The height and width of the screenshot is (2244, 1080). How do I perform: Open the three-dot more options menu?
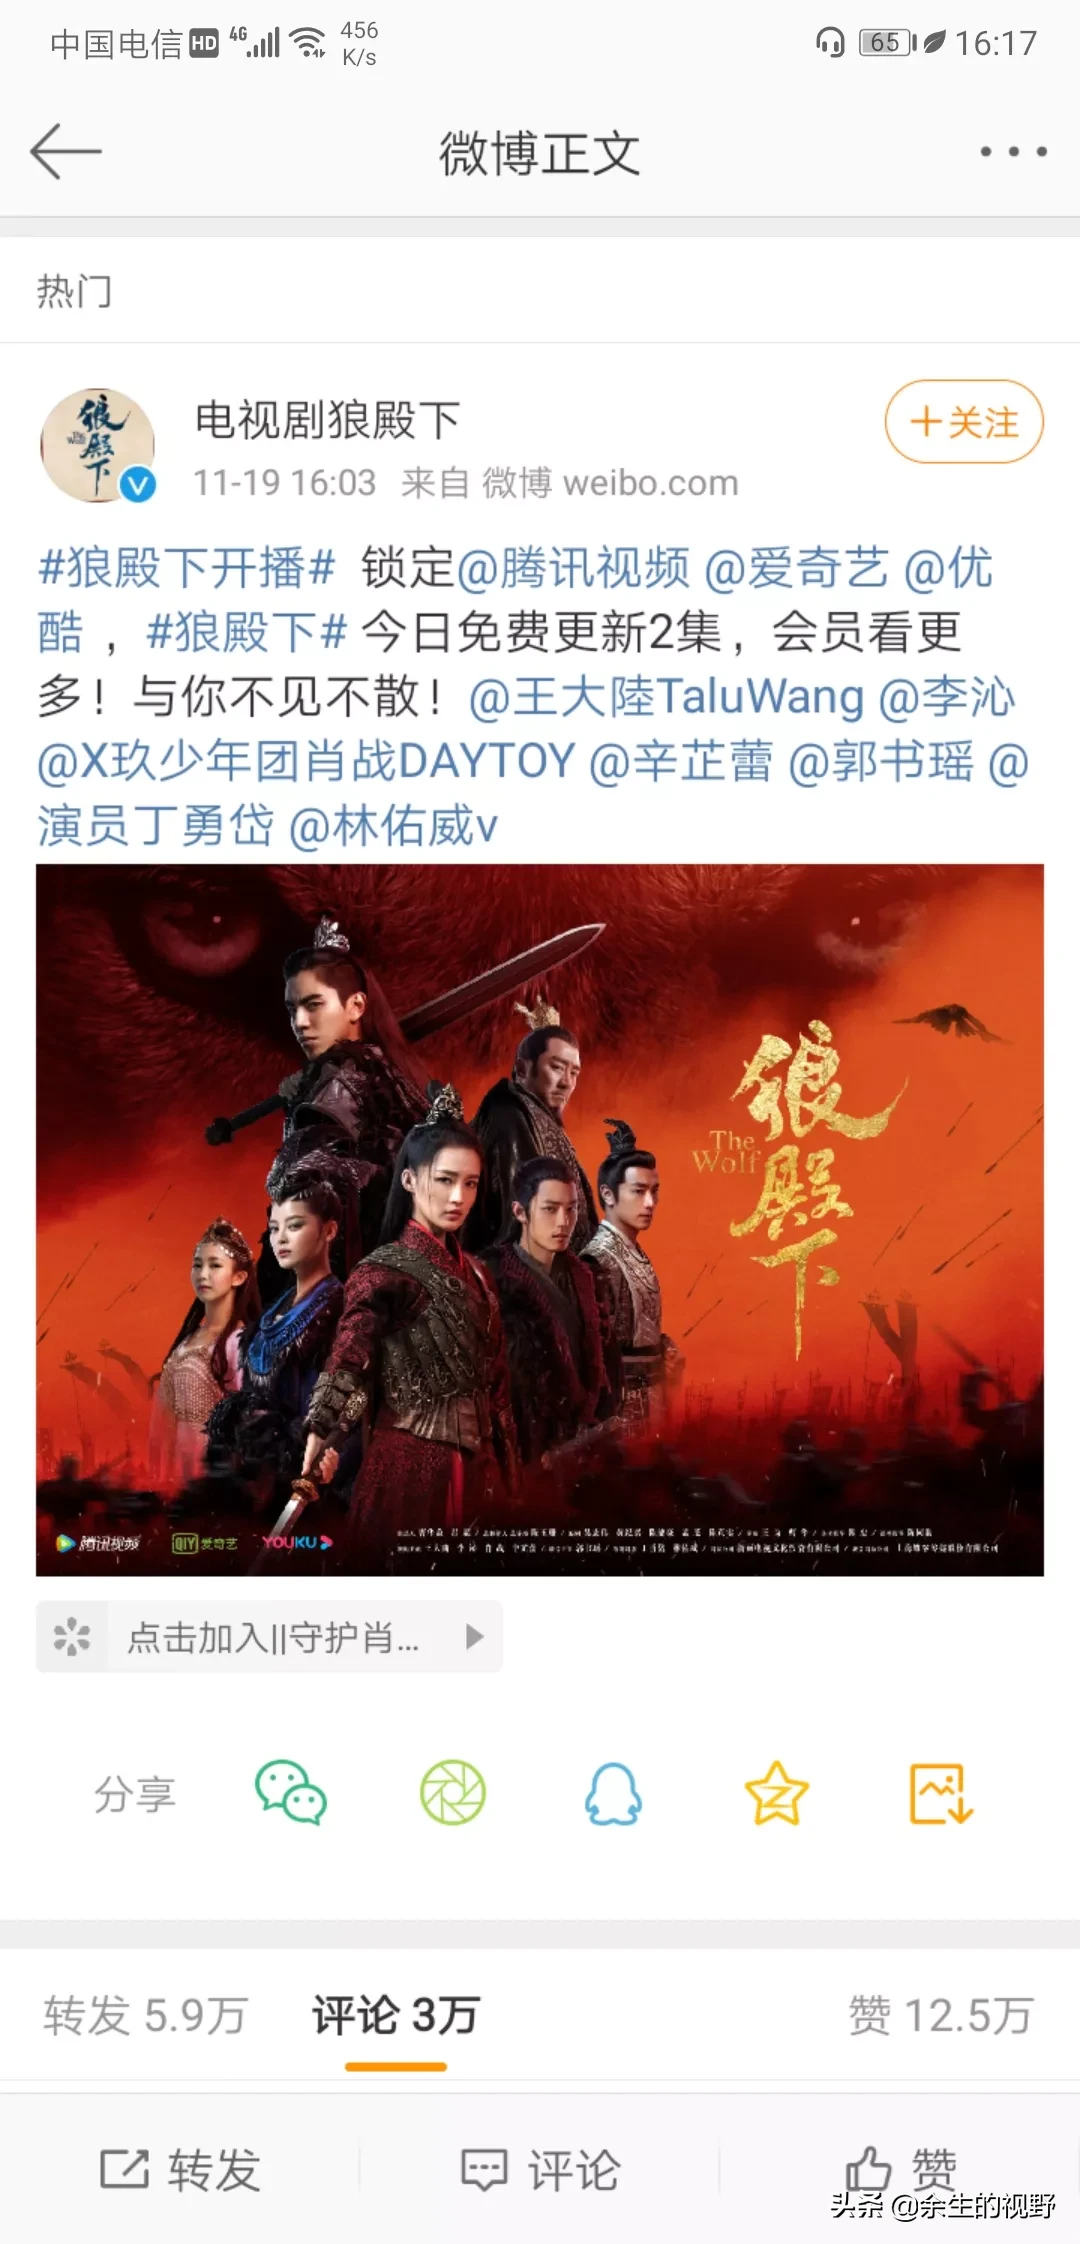pos(1013,152)
